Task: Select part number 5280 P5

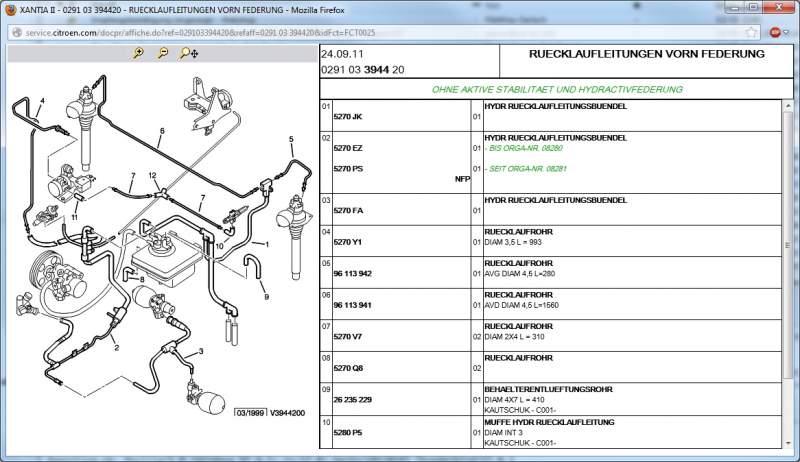Action: click(347, 433)
